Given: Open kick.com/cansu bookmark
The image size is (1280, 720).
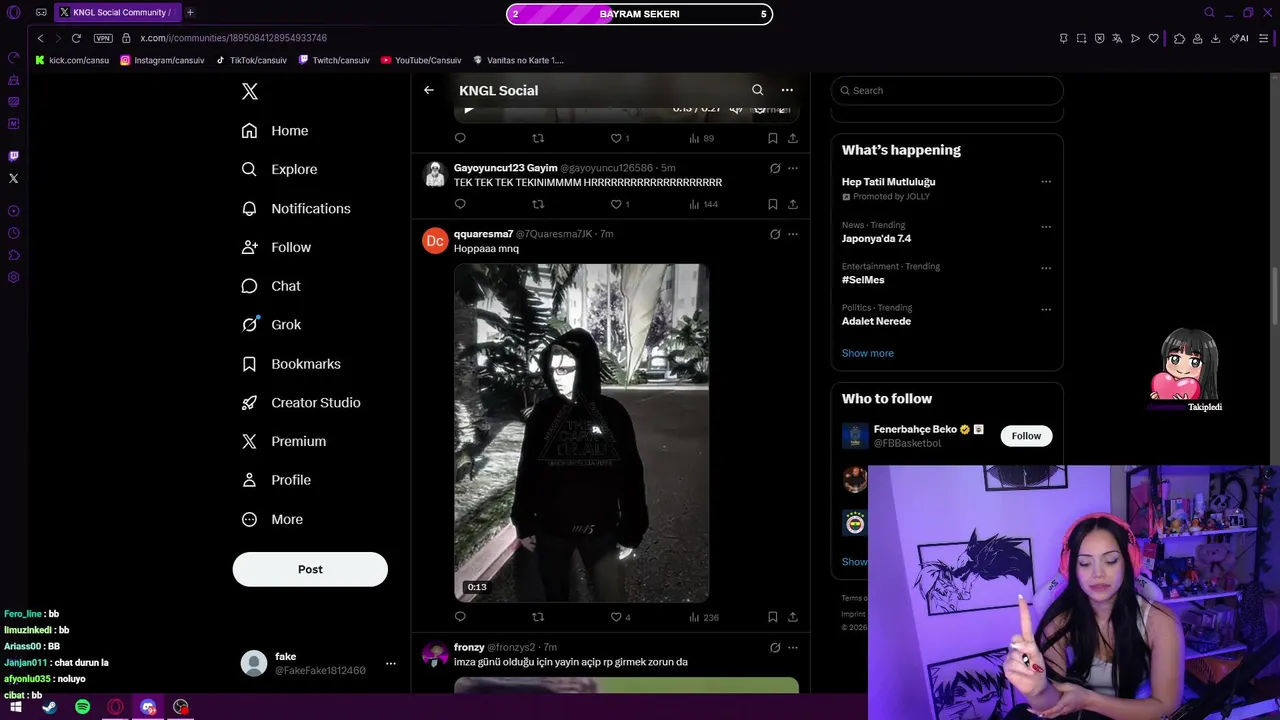Looking at the screenshot, I should click(72, 60).
